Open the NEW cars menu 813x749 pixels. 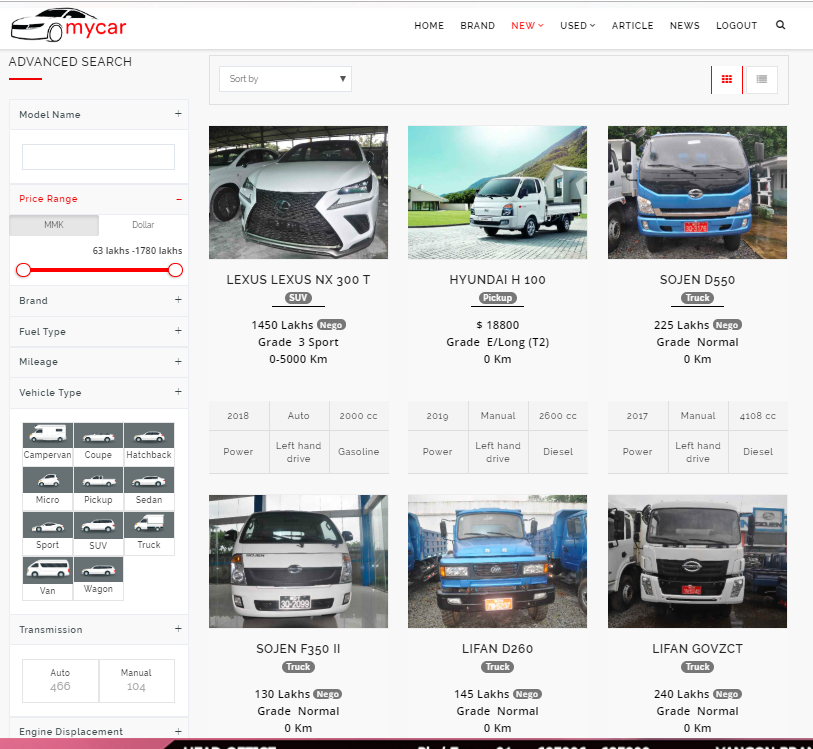click(x=527, y=25)
